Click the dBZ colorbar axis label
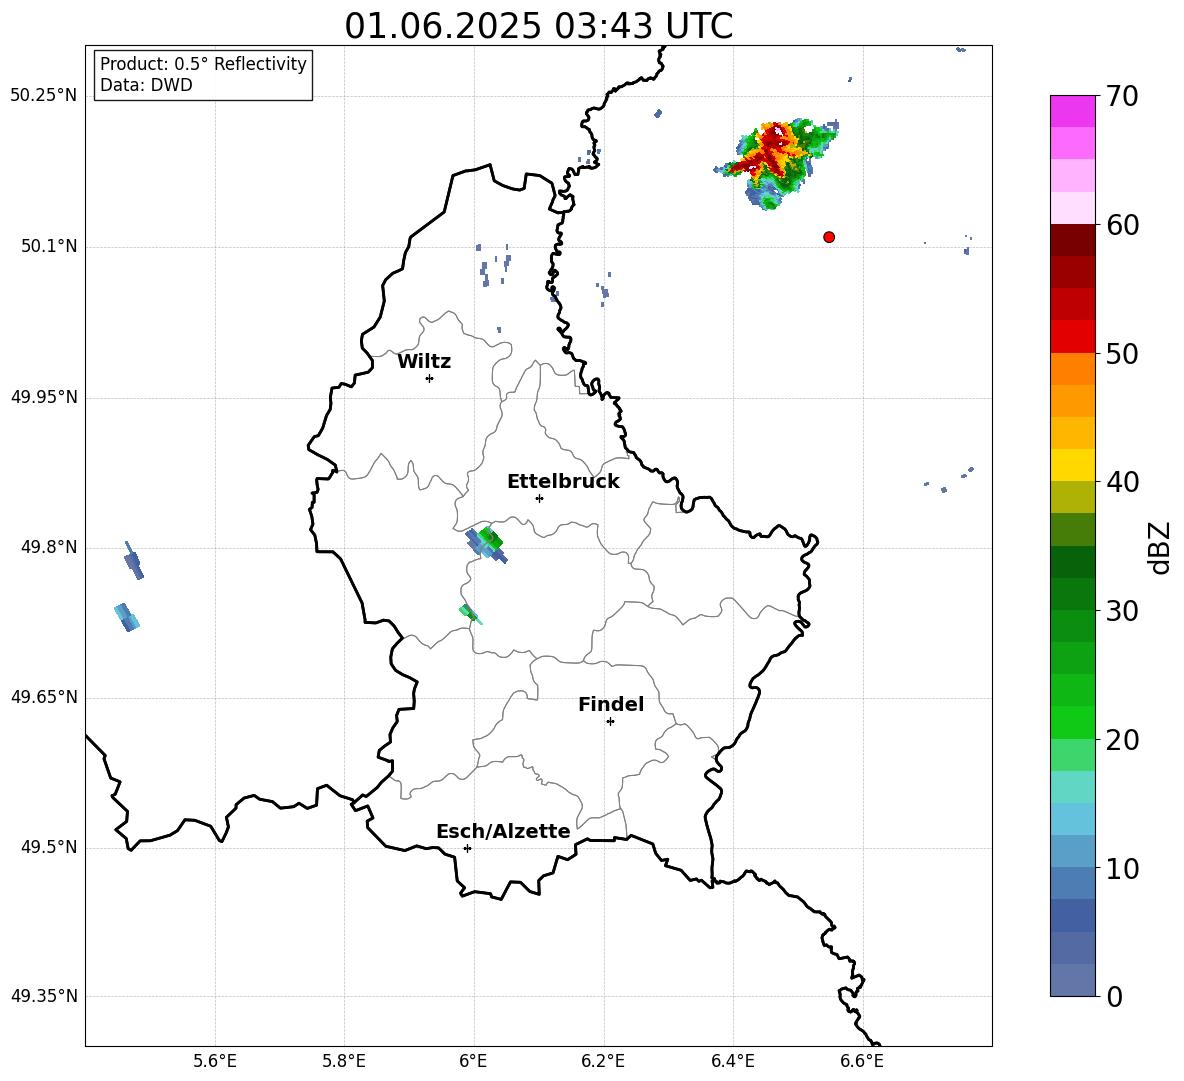 1160,547
